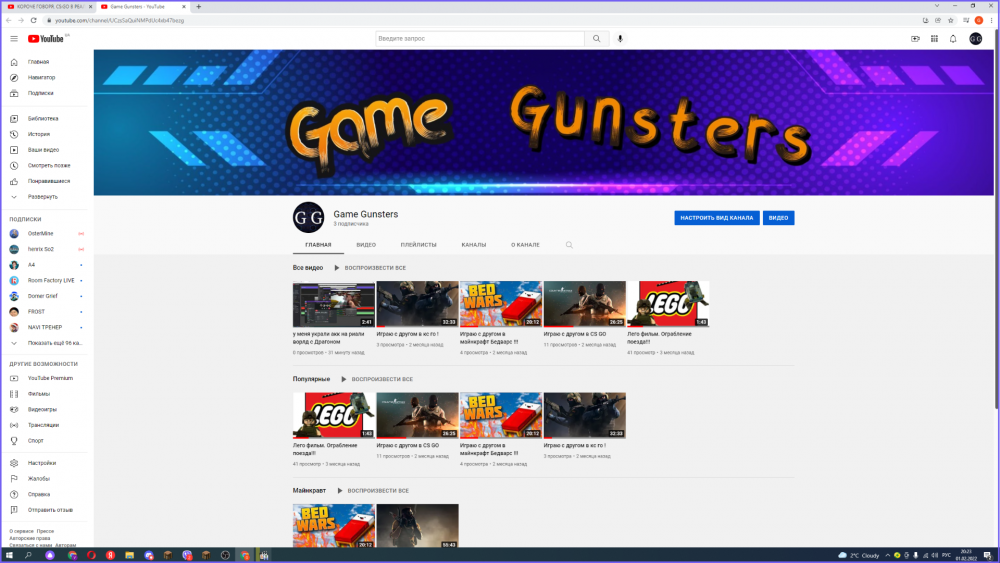Click the search magnifier button
Screen dimensions: 1000x563
(x=596, y=39)
